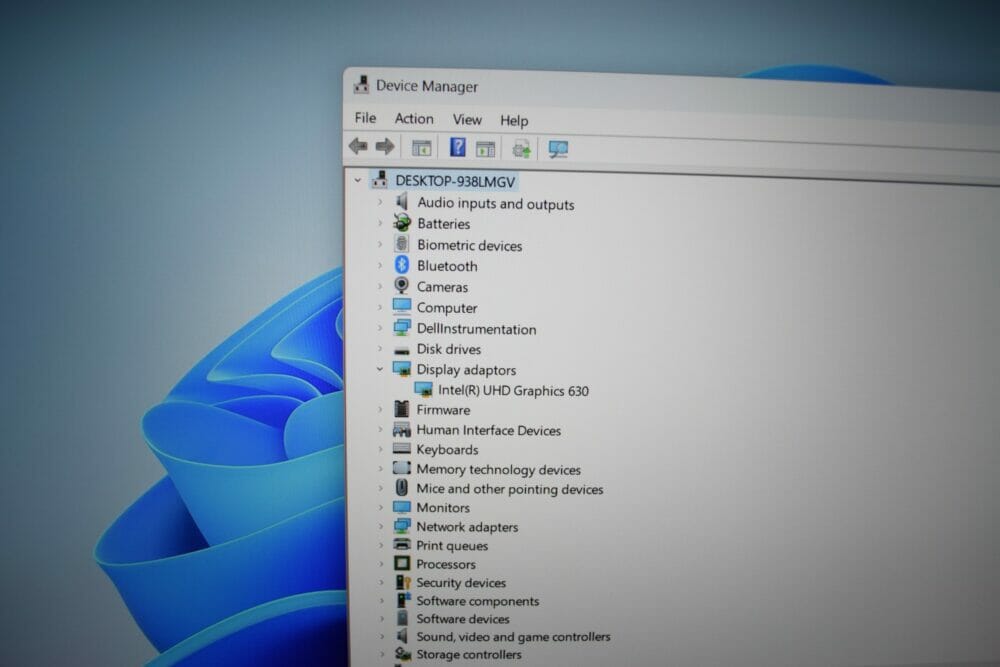Click the Bluetooth category icon
This screenshot has height=667, width=1000.
pos(402,265)
